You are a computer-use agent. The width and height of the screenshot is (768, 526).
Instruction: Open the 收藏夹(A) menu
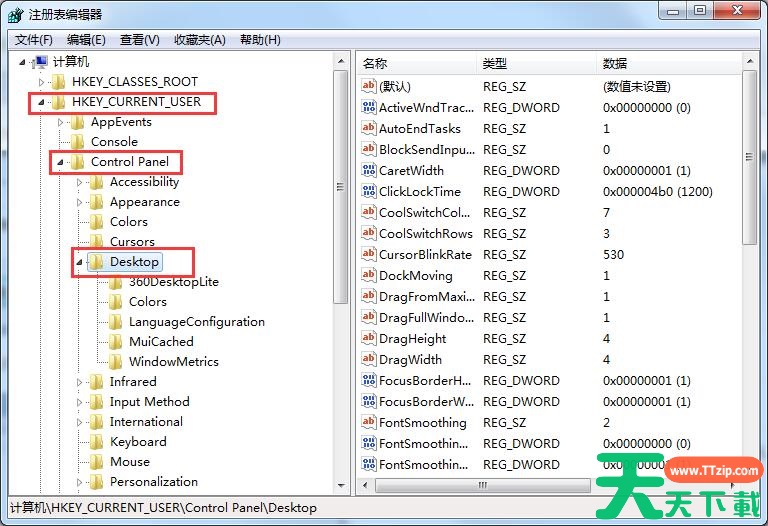pos(200,40)
